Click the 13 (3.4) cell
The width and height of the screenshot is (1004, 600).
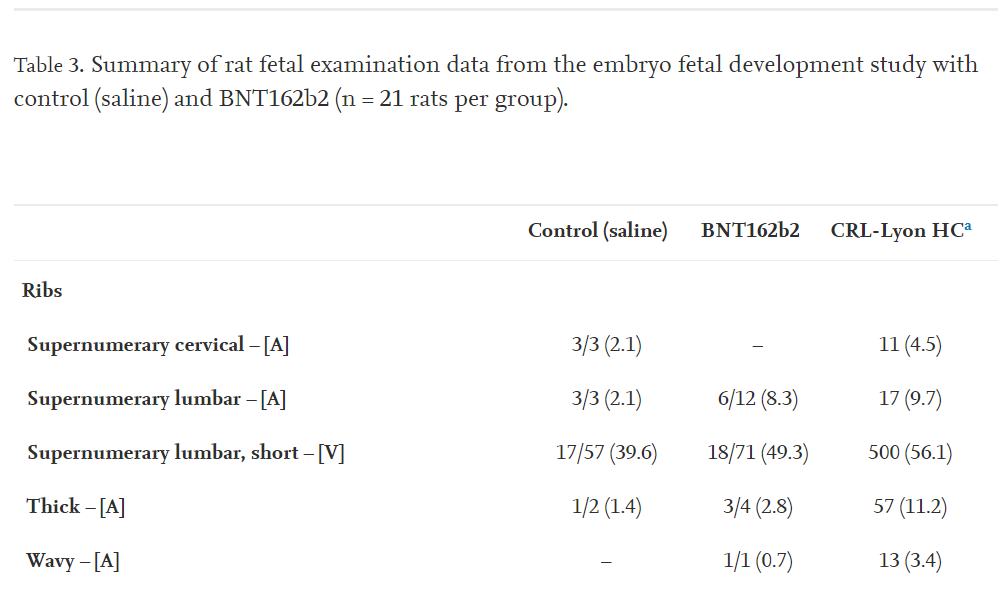910,561
